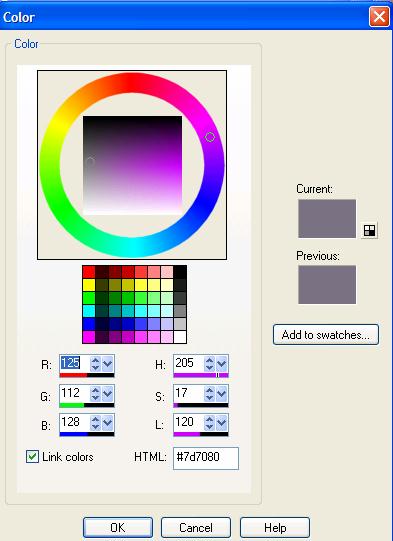393x541 pixels.
Task: Click the Cancel button
Action: (x=196, y=528)
